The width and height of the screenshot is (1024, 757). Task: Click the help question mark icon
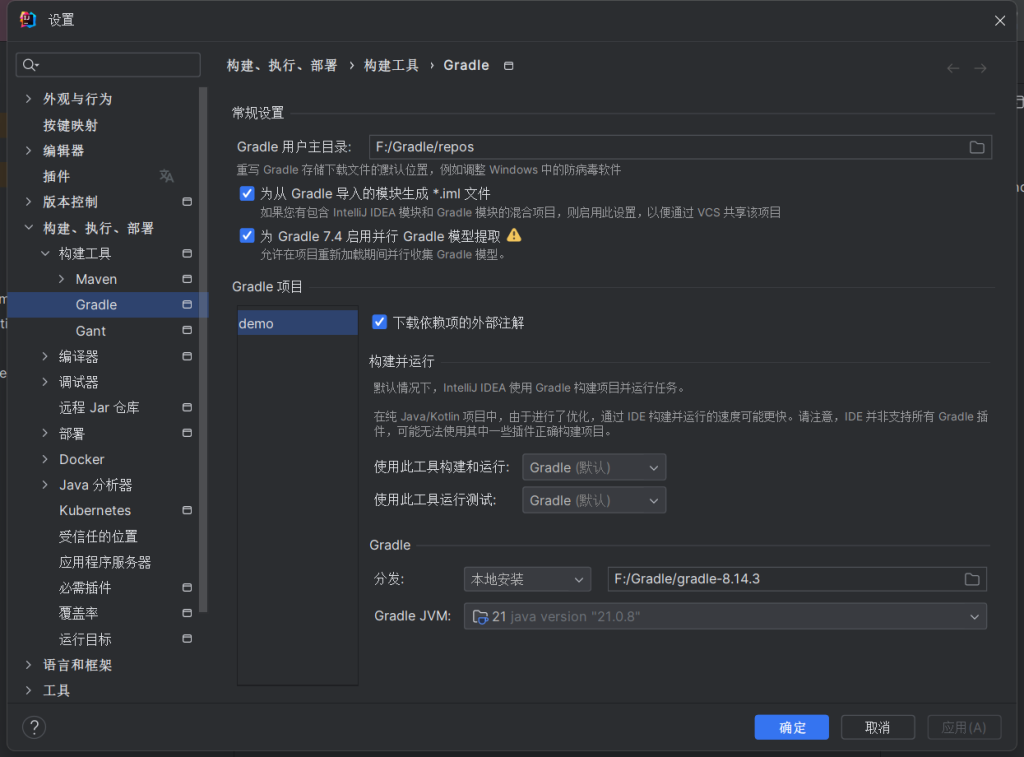click(34, 727)
